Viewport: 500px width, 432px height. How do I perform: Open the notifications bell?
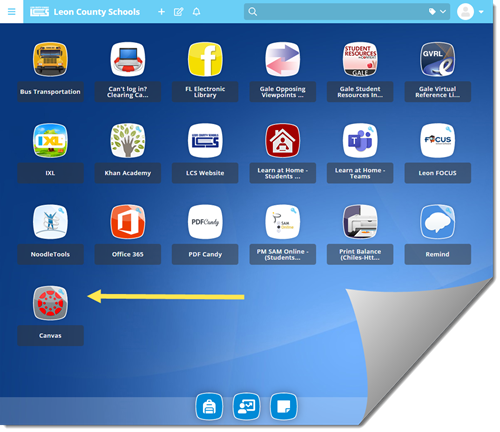point(197,12)
